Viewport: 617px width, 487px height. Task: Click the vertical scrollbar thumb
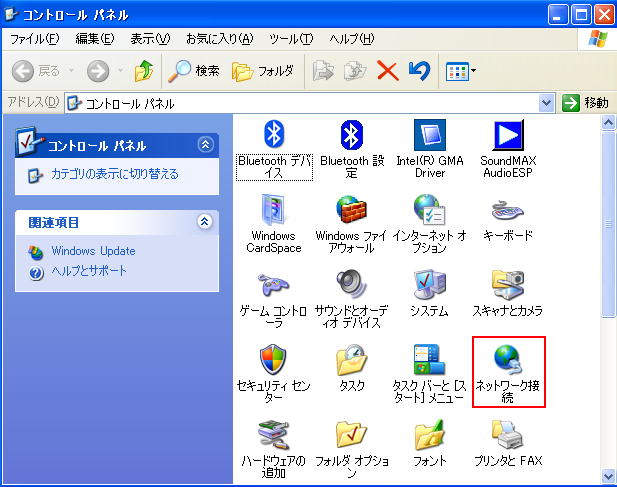point(608,224)
